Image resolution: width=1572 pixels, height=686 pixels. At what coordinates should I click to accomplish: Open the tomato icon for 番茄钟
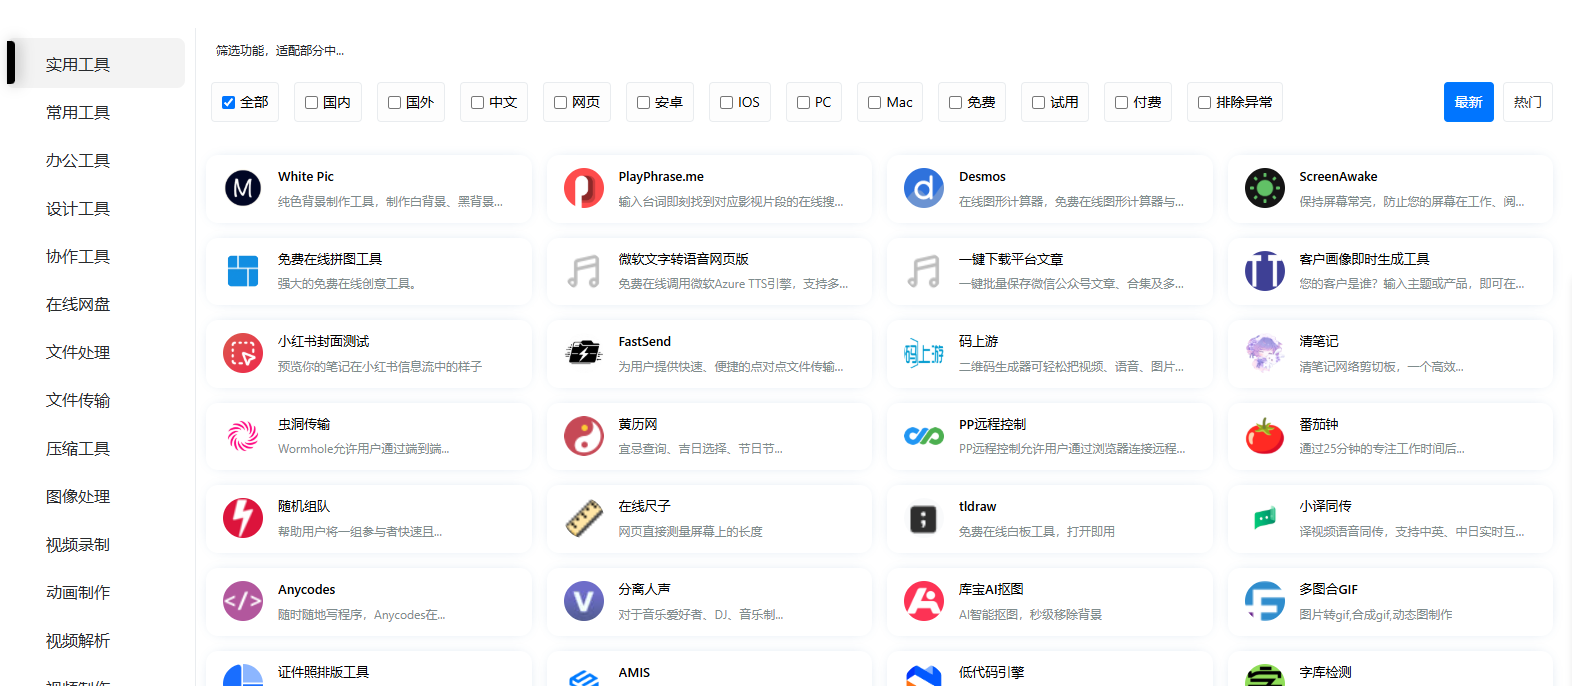(1264, 436)
